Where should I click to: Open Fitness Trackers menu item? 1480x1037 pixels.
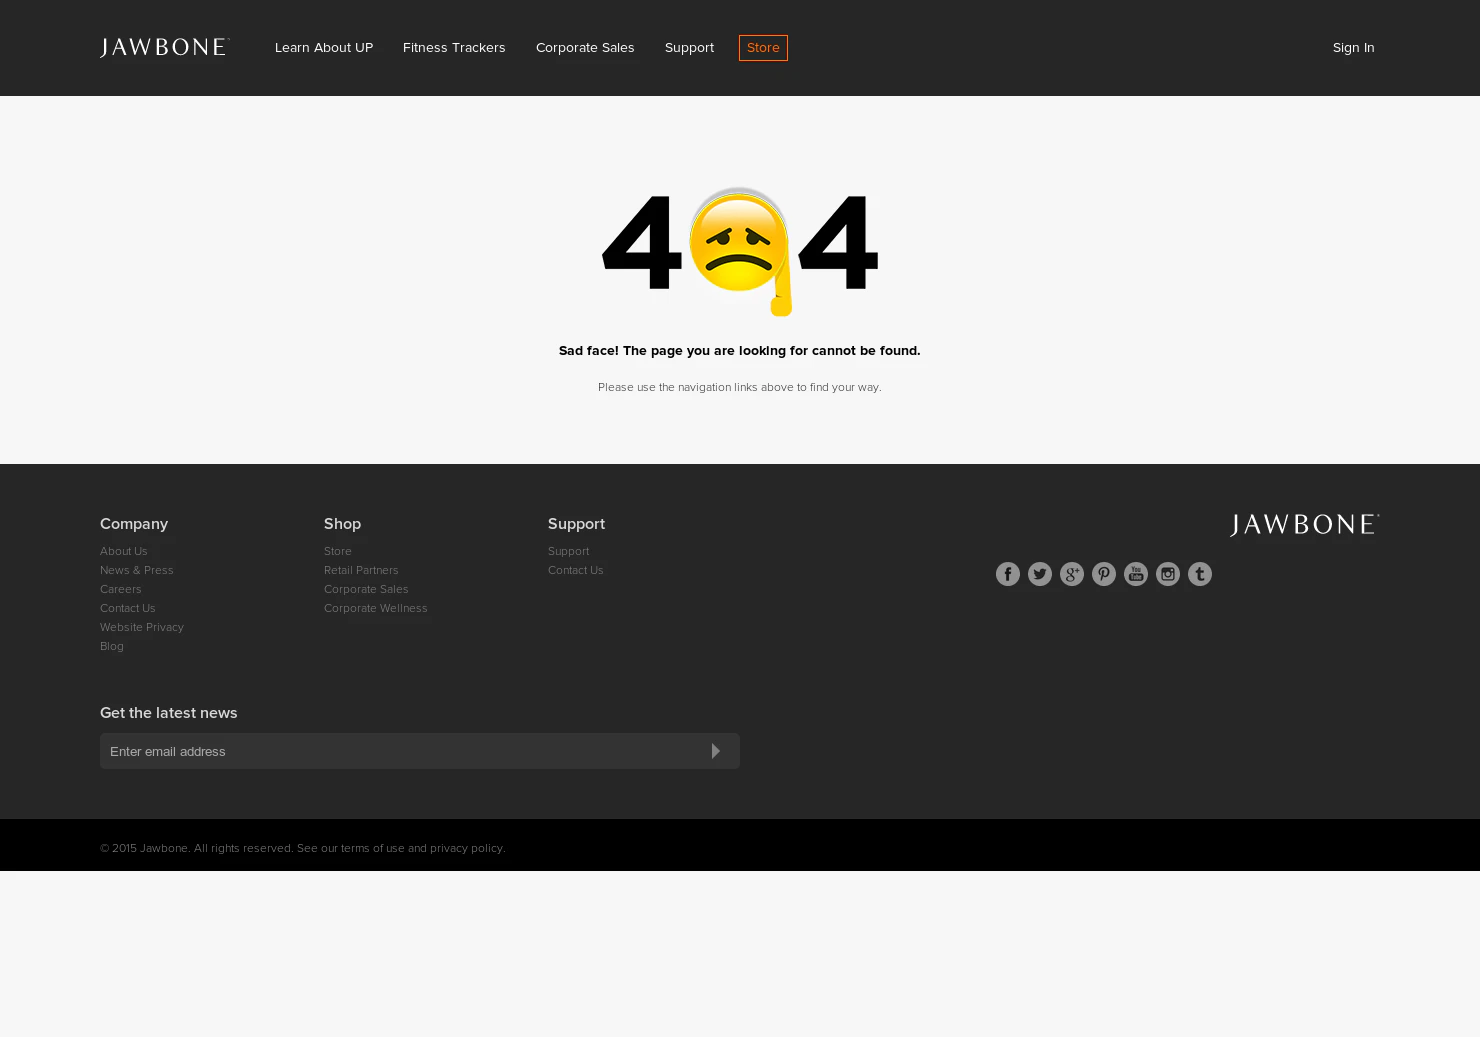(454, 48)
